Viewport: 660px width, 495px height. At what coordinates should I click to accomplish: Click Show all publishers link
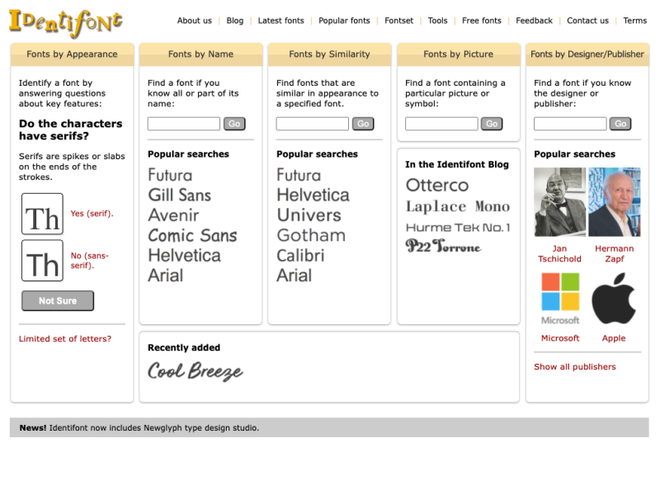575,367
